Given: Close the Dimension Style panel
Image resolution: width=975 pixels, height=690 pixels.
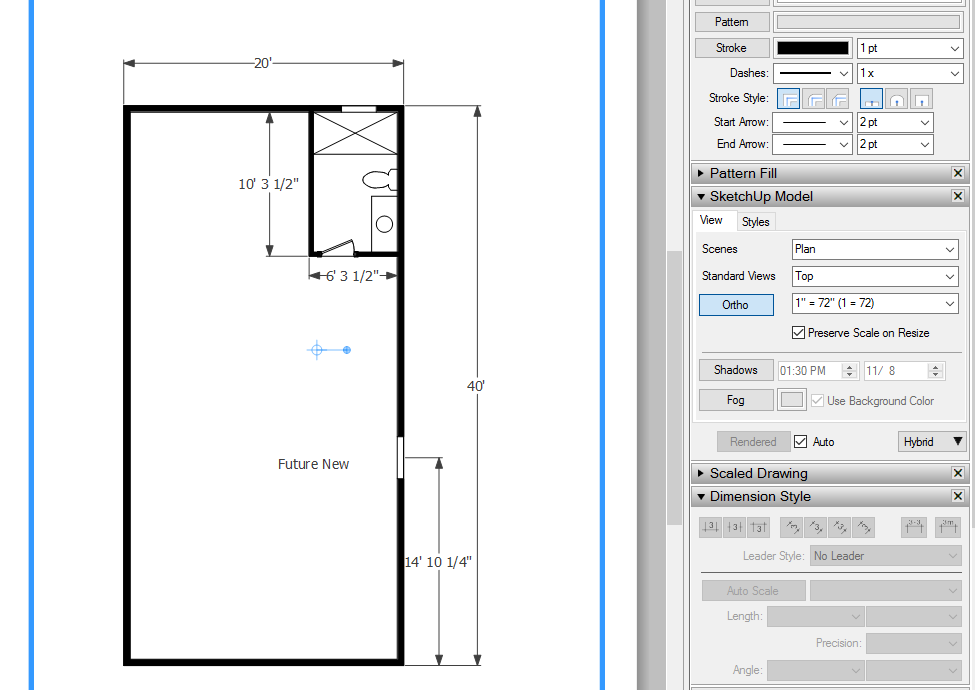Looking at the screenshot, I should tap(958, 496).
